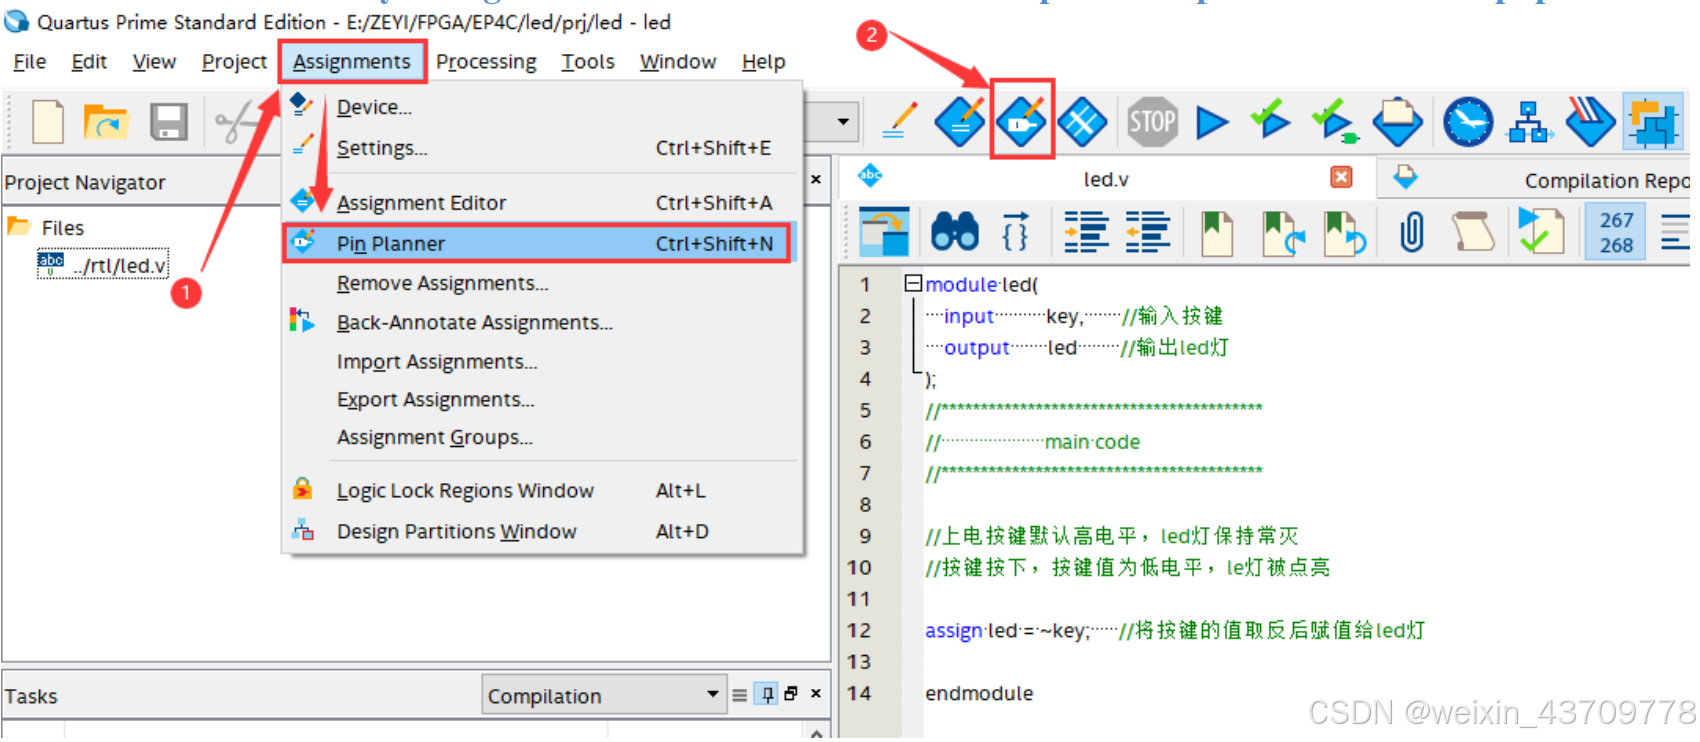Run Analysis & Synthesis with the checkmark play icon
1700x742 pixels.
coord(1271,121)
